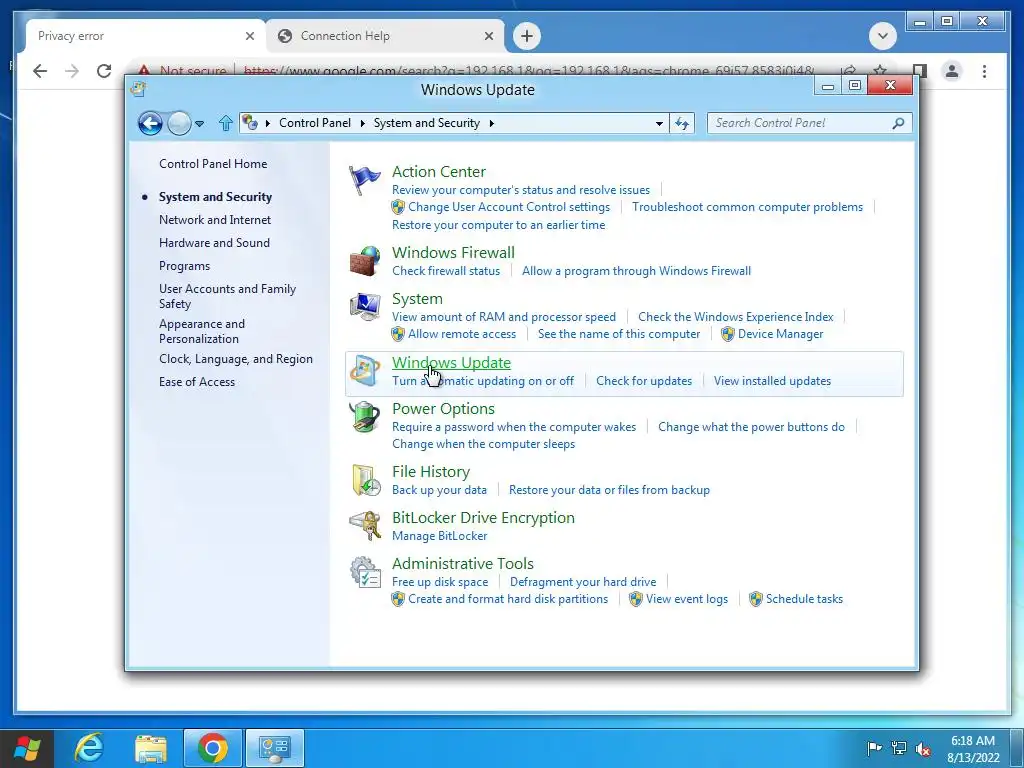1024x768 pixels.
Task: Open the Administrative Tools gear icon
Action: pyautogui.click(x=364, y=571)
